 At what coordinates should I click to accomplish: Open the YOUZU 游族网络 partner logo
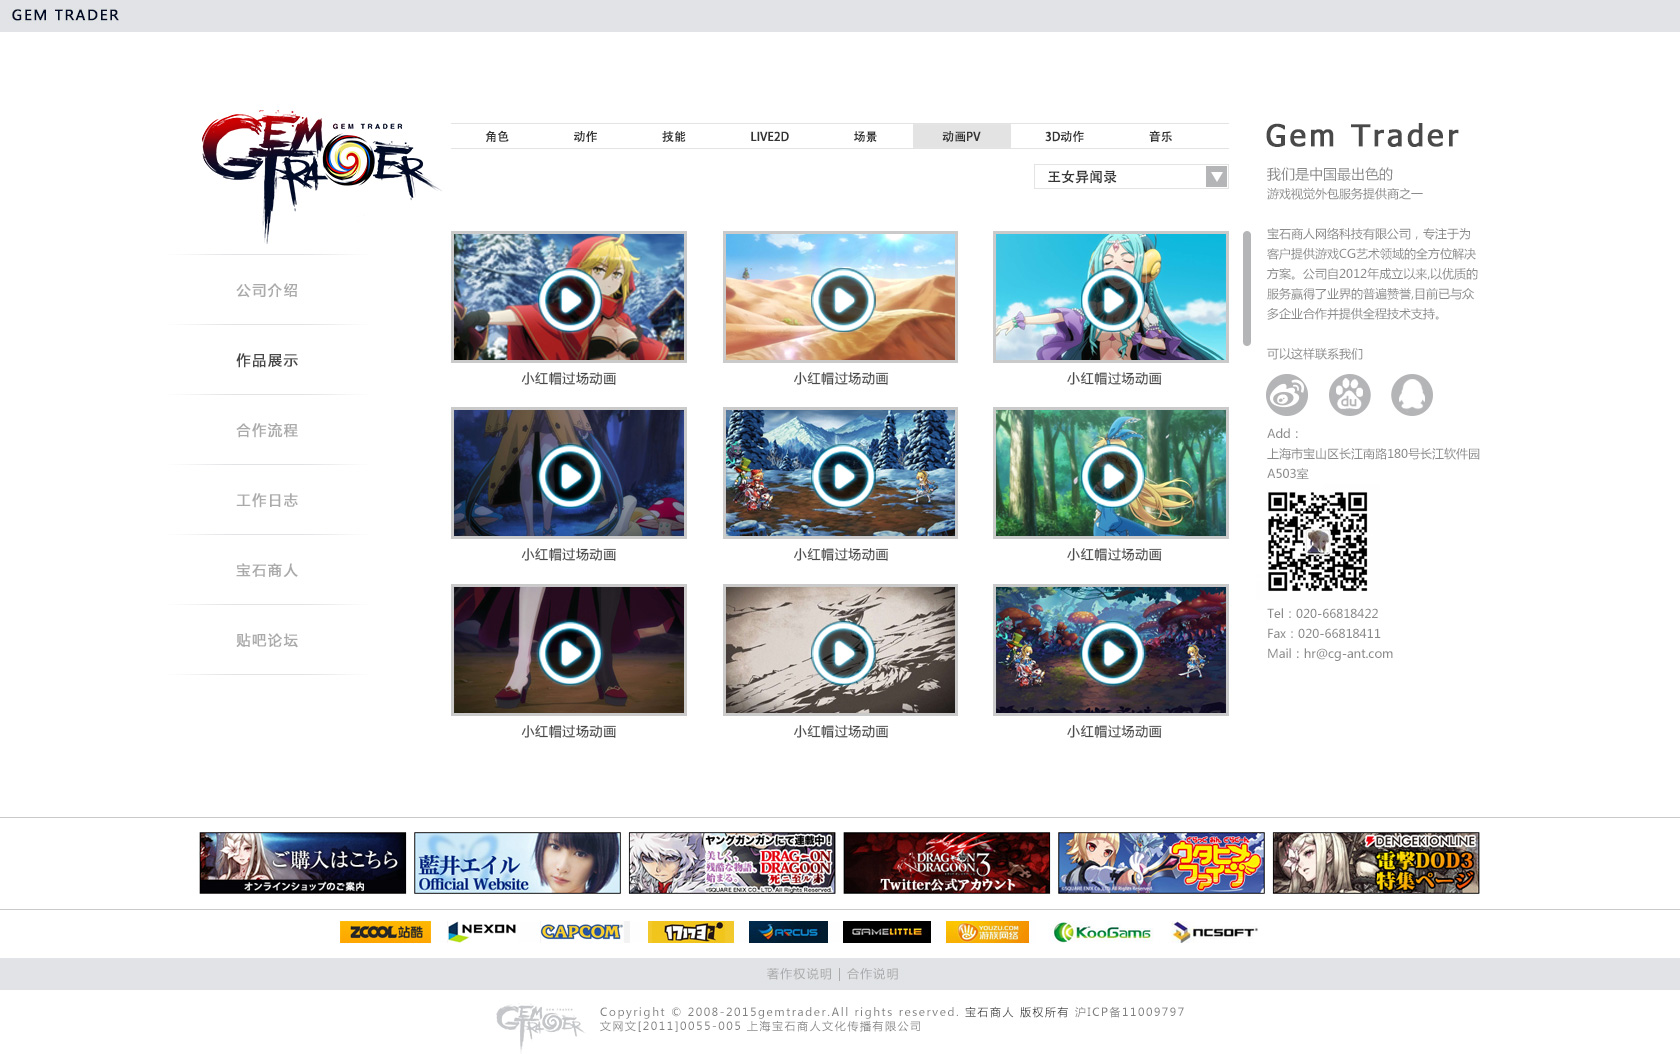987,932
